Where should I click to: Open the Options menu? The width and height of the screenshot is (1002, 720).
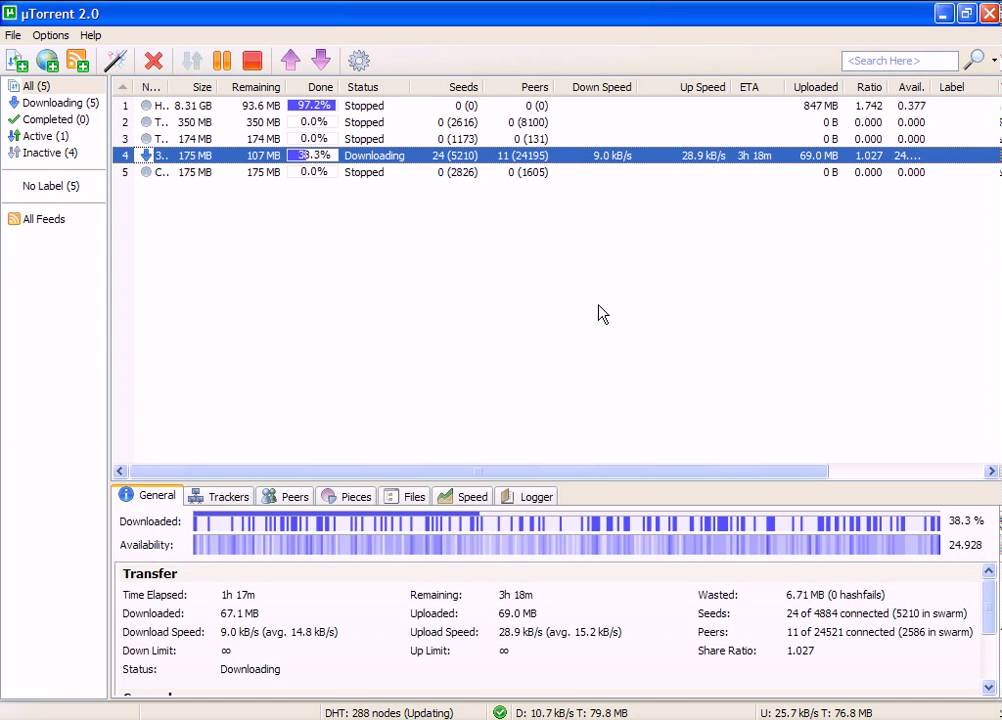coord(51,35)
